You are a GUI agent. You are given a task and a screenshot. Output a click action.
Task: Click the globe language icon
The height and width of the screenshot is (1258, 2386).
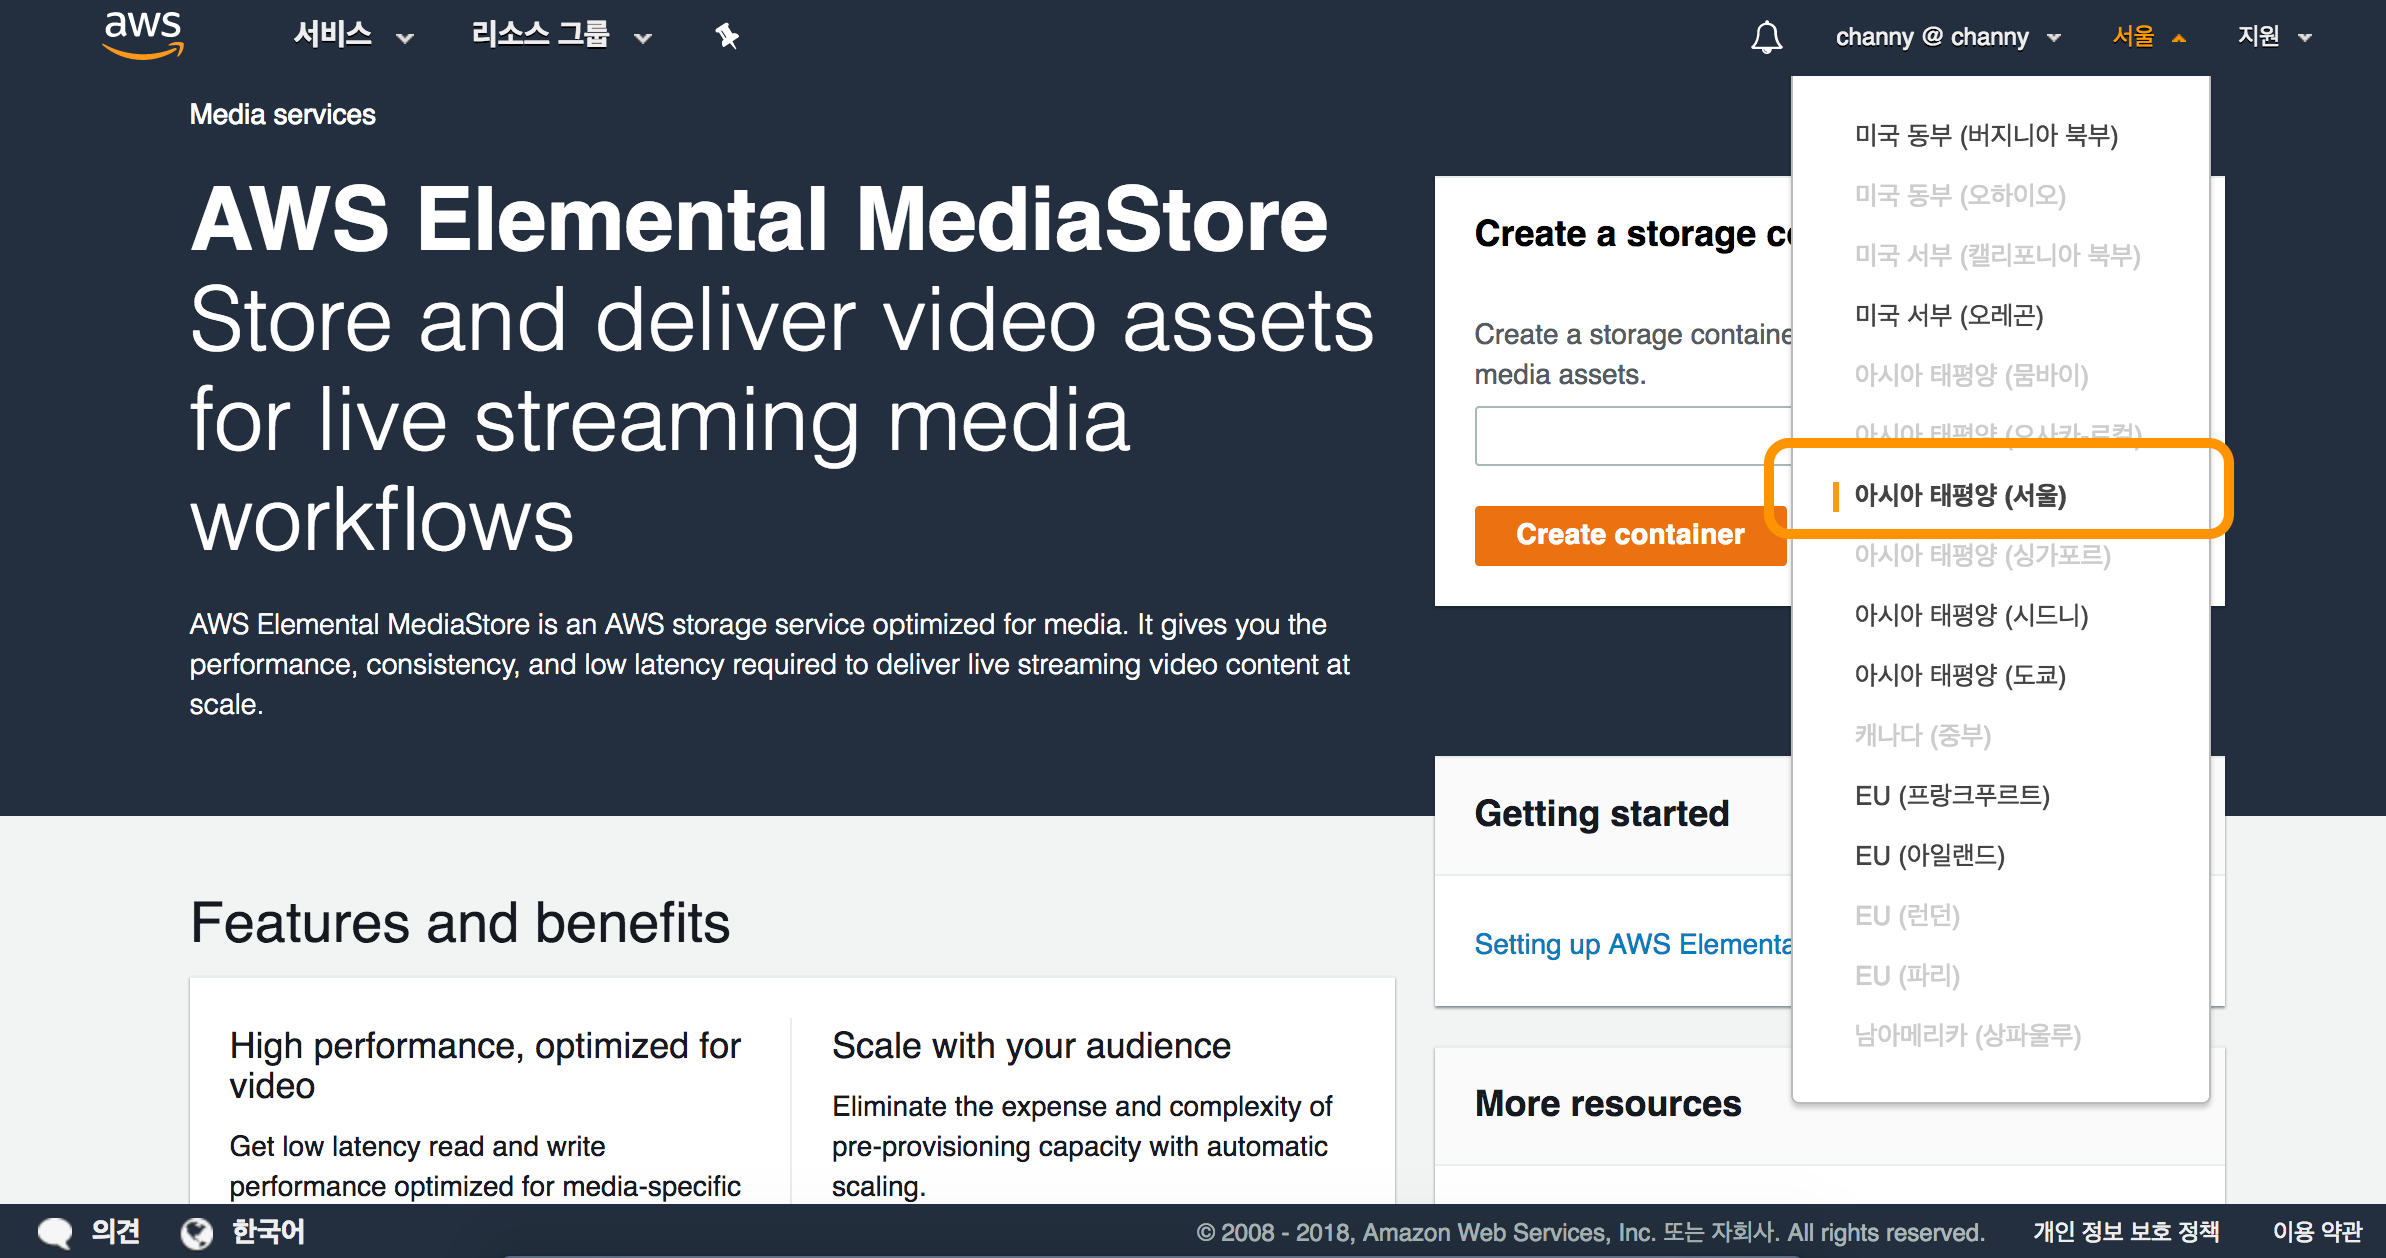[197, 1232]
